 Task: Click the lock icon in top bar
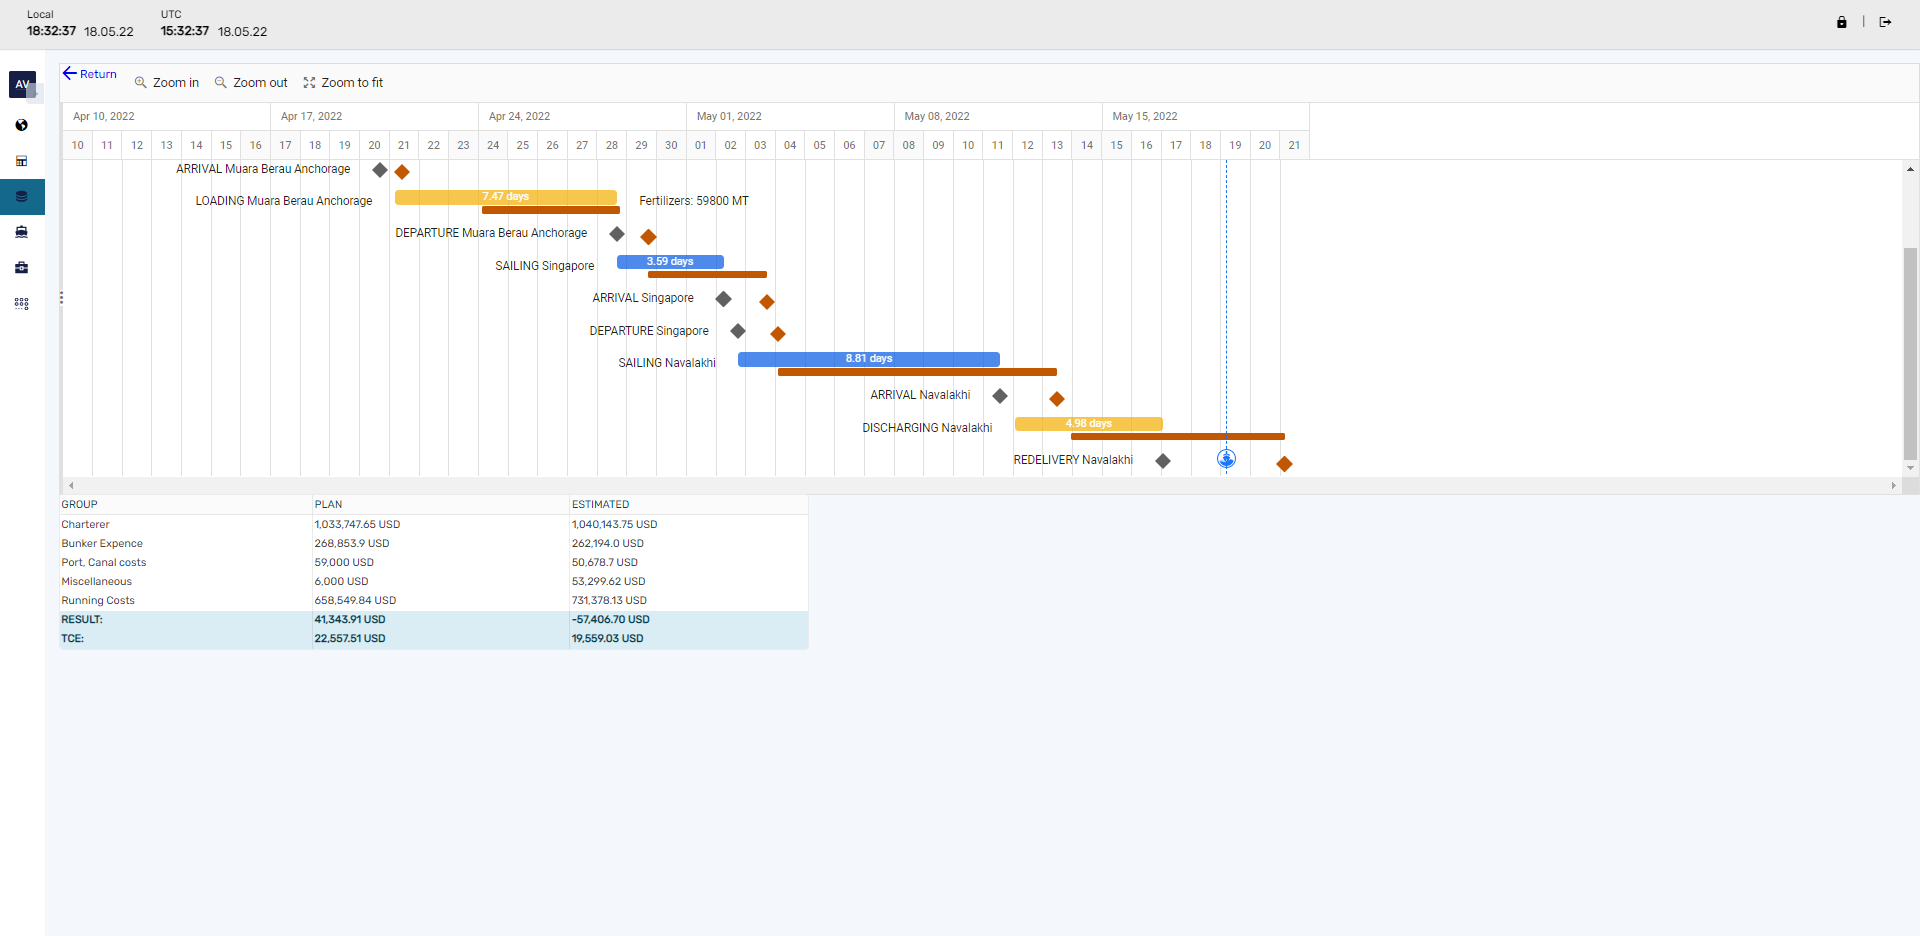(x=1841, y=22)
